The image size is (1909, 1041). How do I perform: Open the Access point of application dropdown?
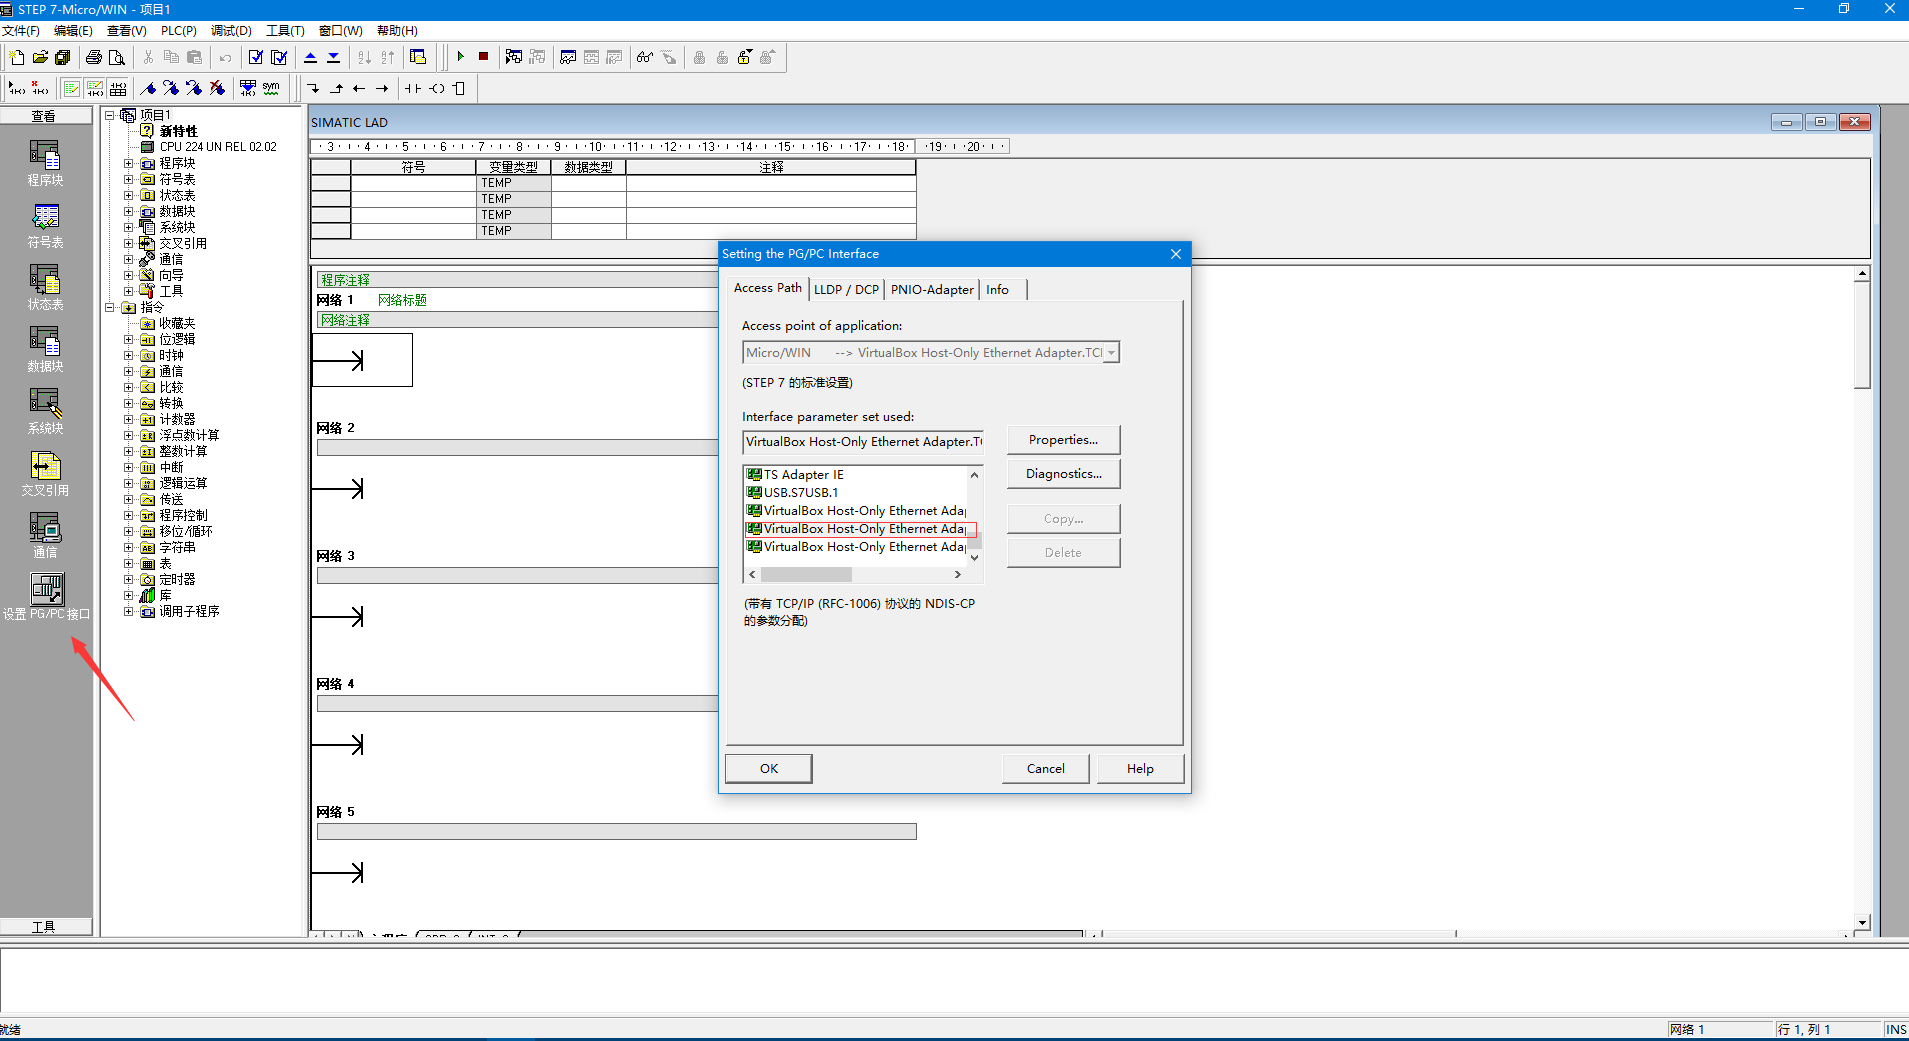point(1110,353)
